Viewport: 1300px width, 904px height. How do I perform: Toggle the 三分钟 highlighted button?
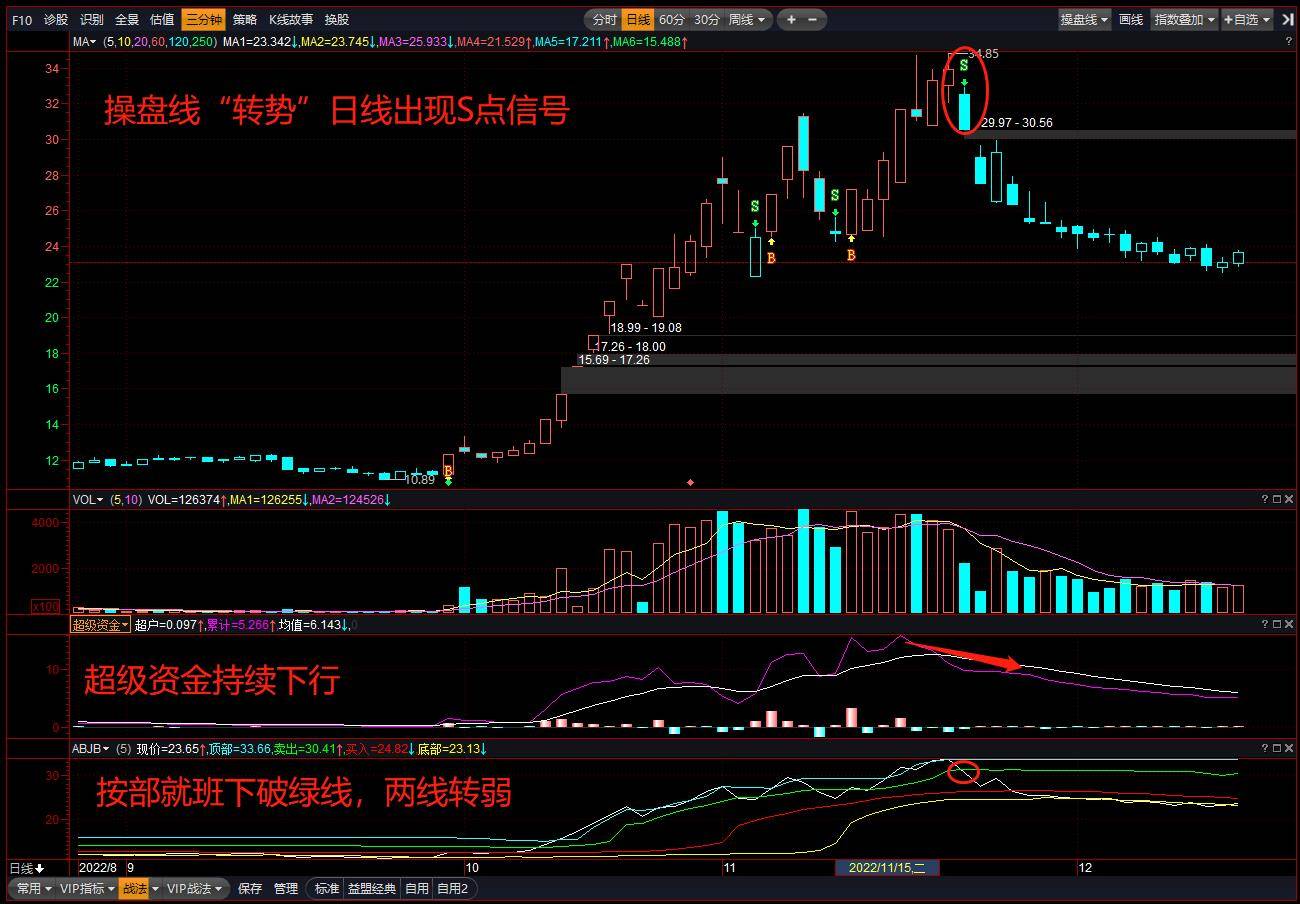tap(204, 20)
